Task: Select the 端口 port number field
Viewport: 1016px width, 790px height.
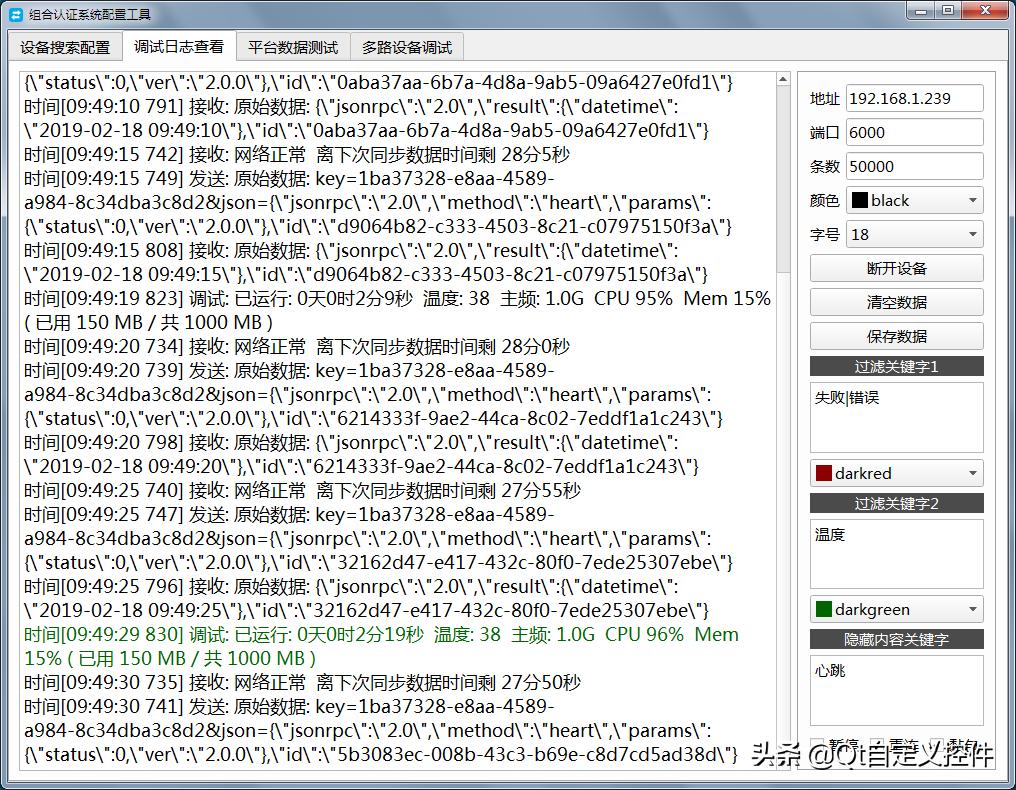Action: pyautogui.click(x=914, y=131)
